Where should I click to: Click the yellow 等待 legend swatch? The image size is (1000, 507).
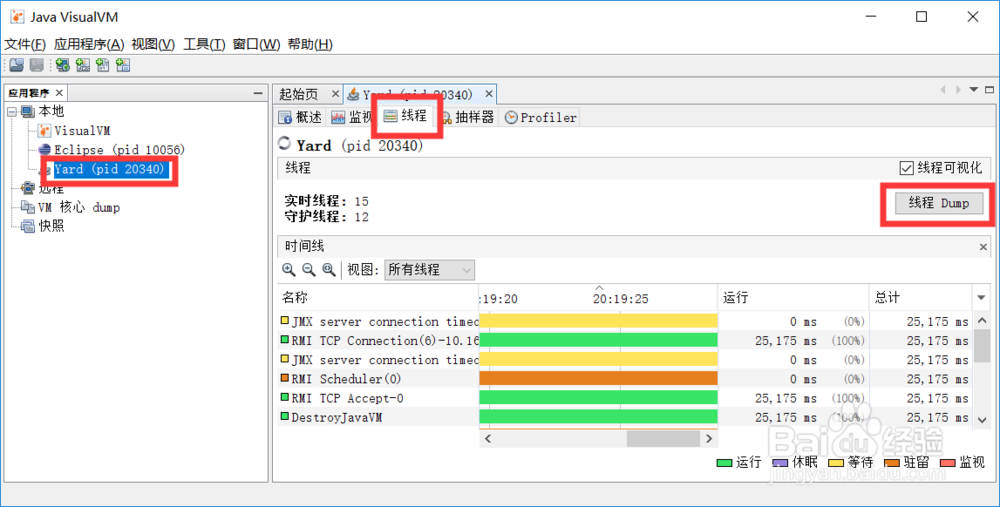pyautogui.click(x=836, y=464)
